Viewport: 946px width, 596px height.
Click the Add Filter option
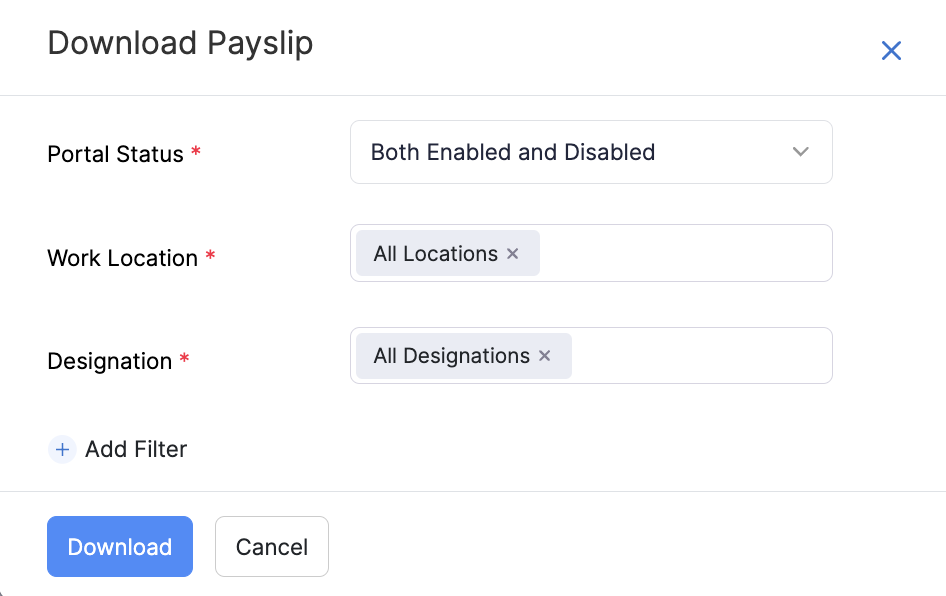point(136,449)
